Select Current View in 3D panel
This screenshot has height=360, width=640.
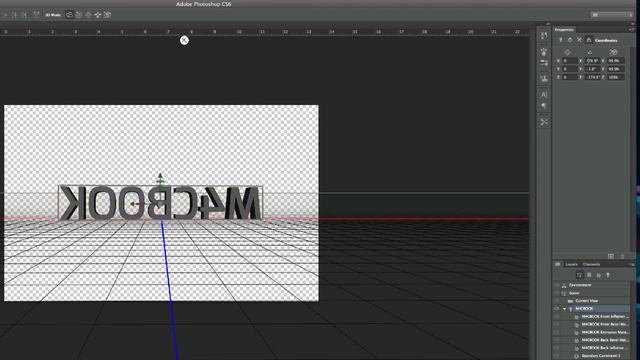click(591, 301)
